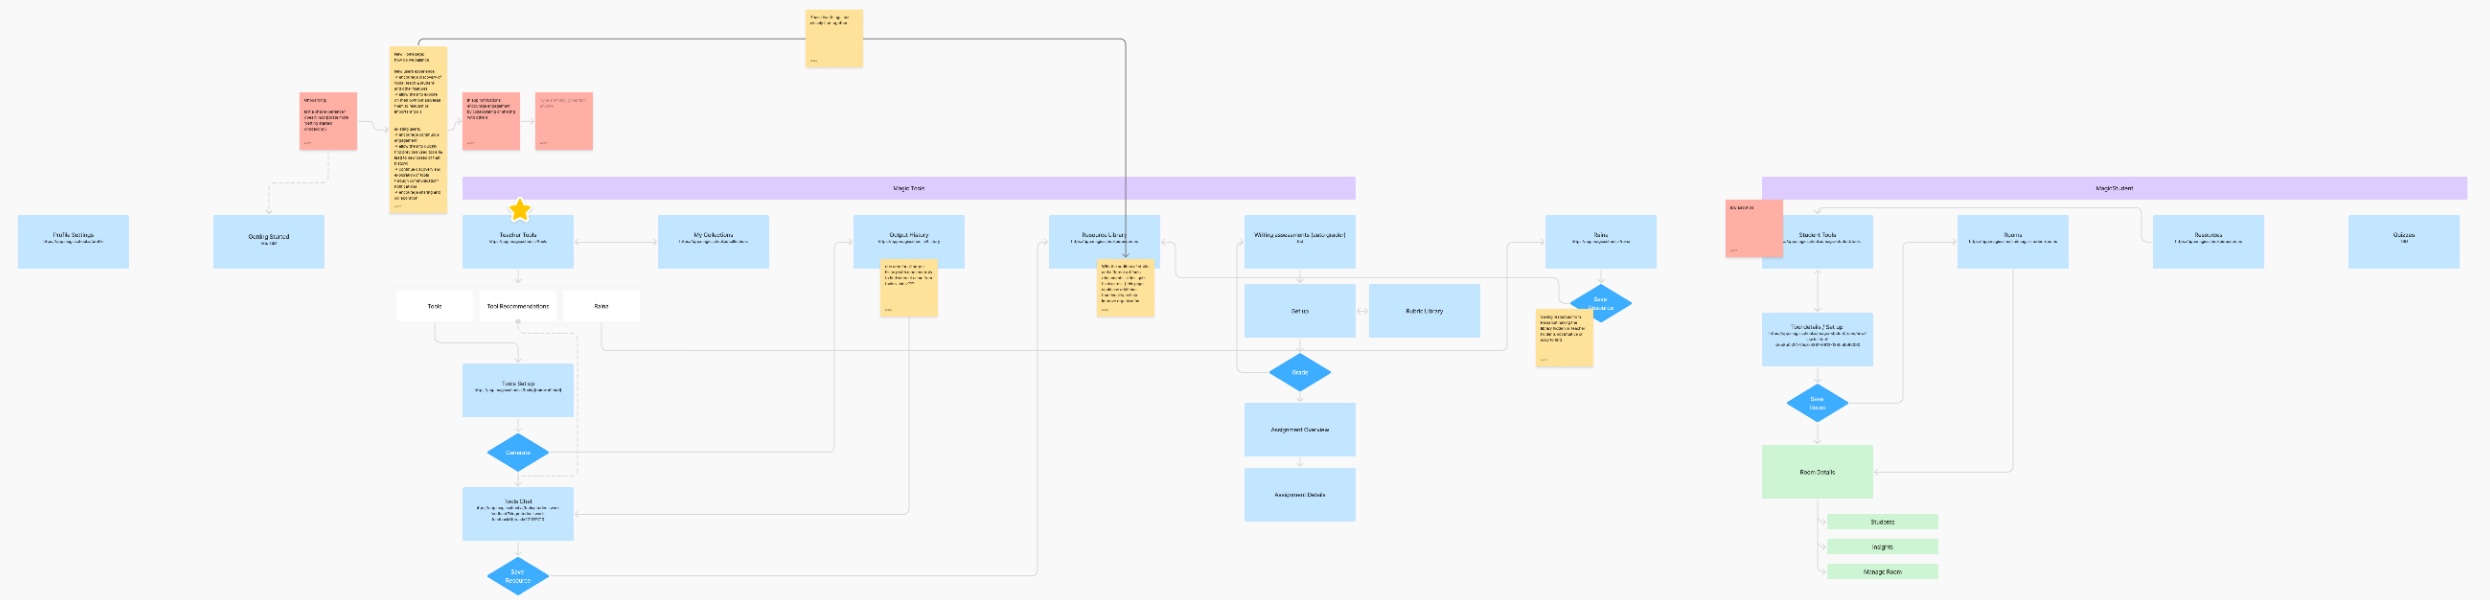Select the Quizzes node
The width and height of the screenshot is (2490, 600).
[2404, 241]
